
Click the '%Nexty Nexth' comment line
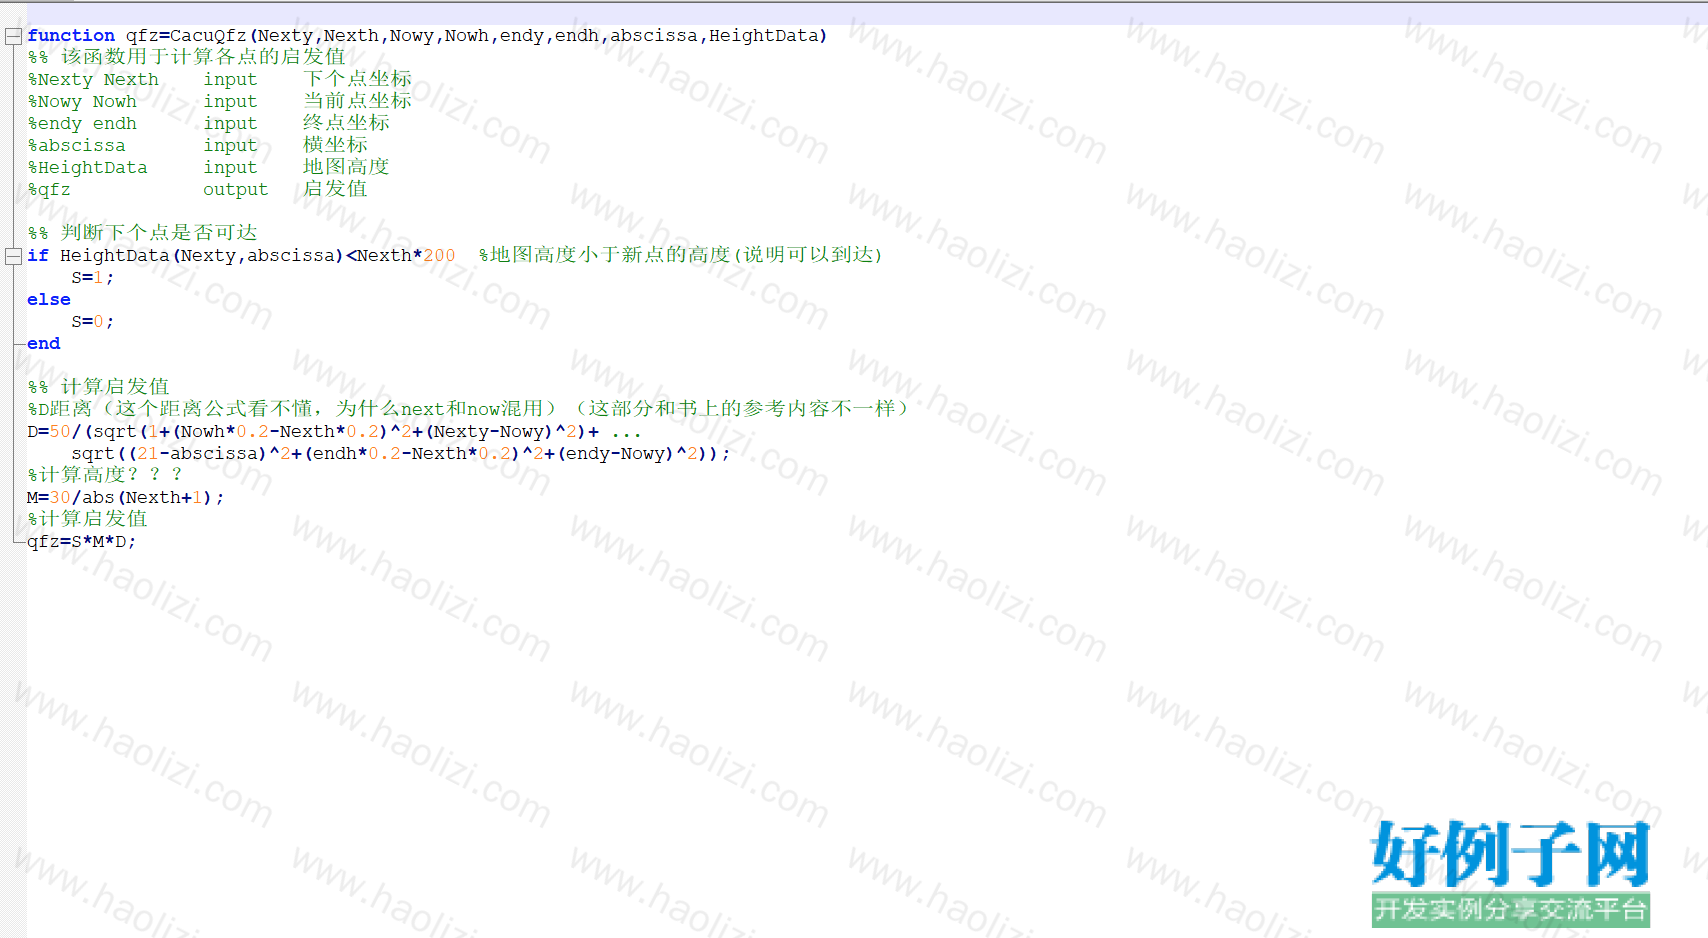tap(220, 79)
